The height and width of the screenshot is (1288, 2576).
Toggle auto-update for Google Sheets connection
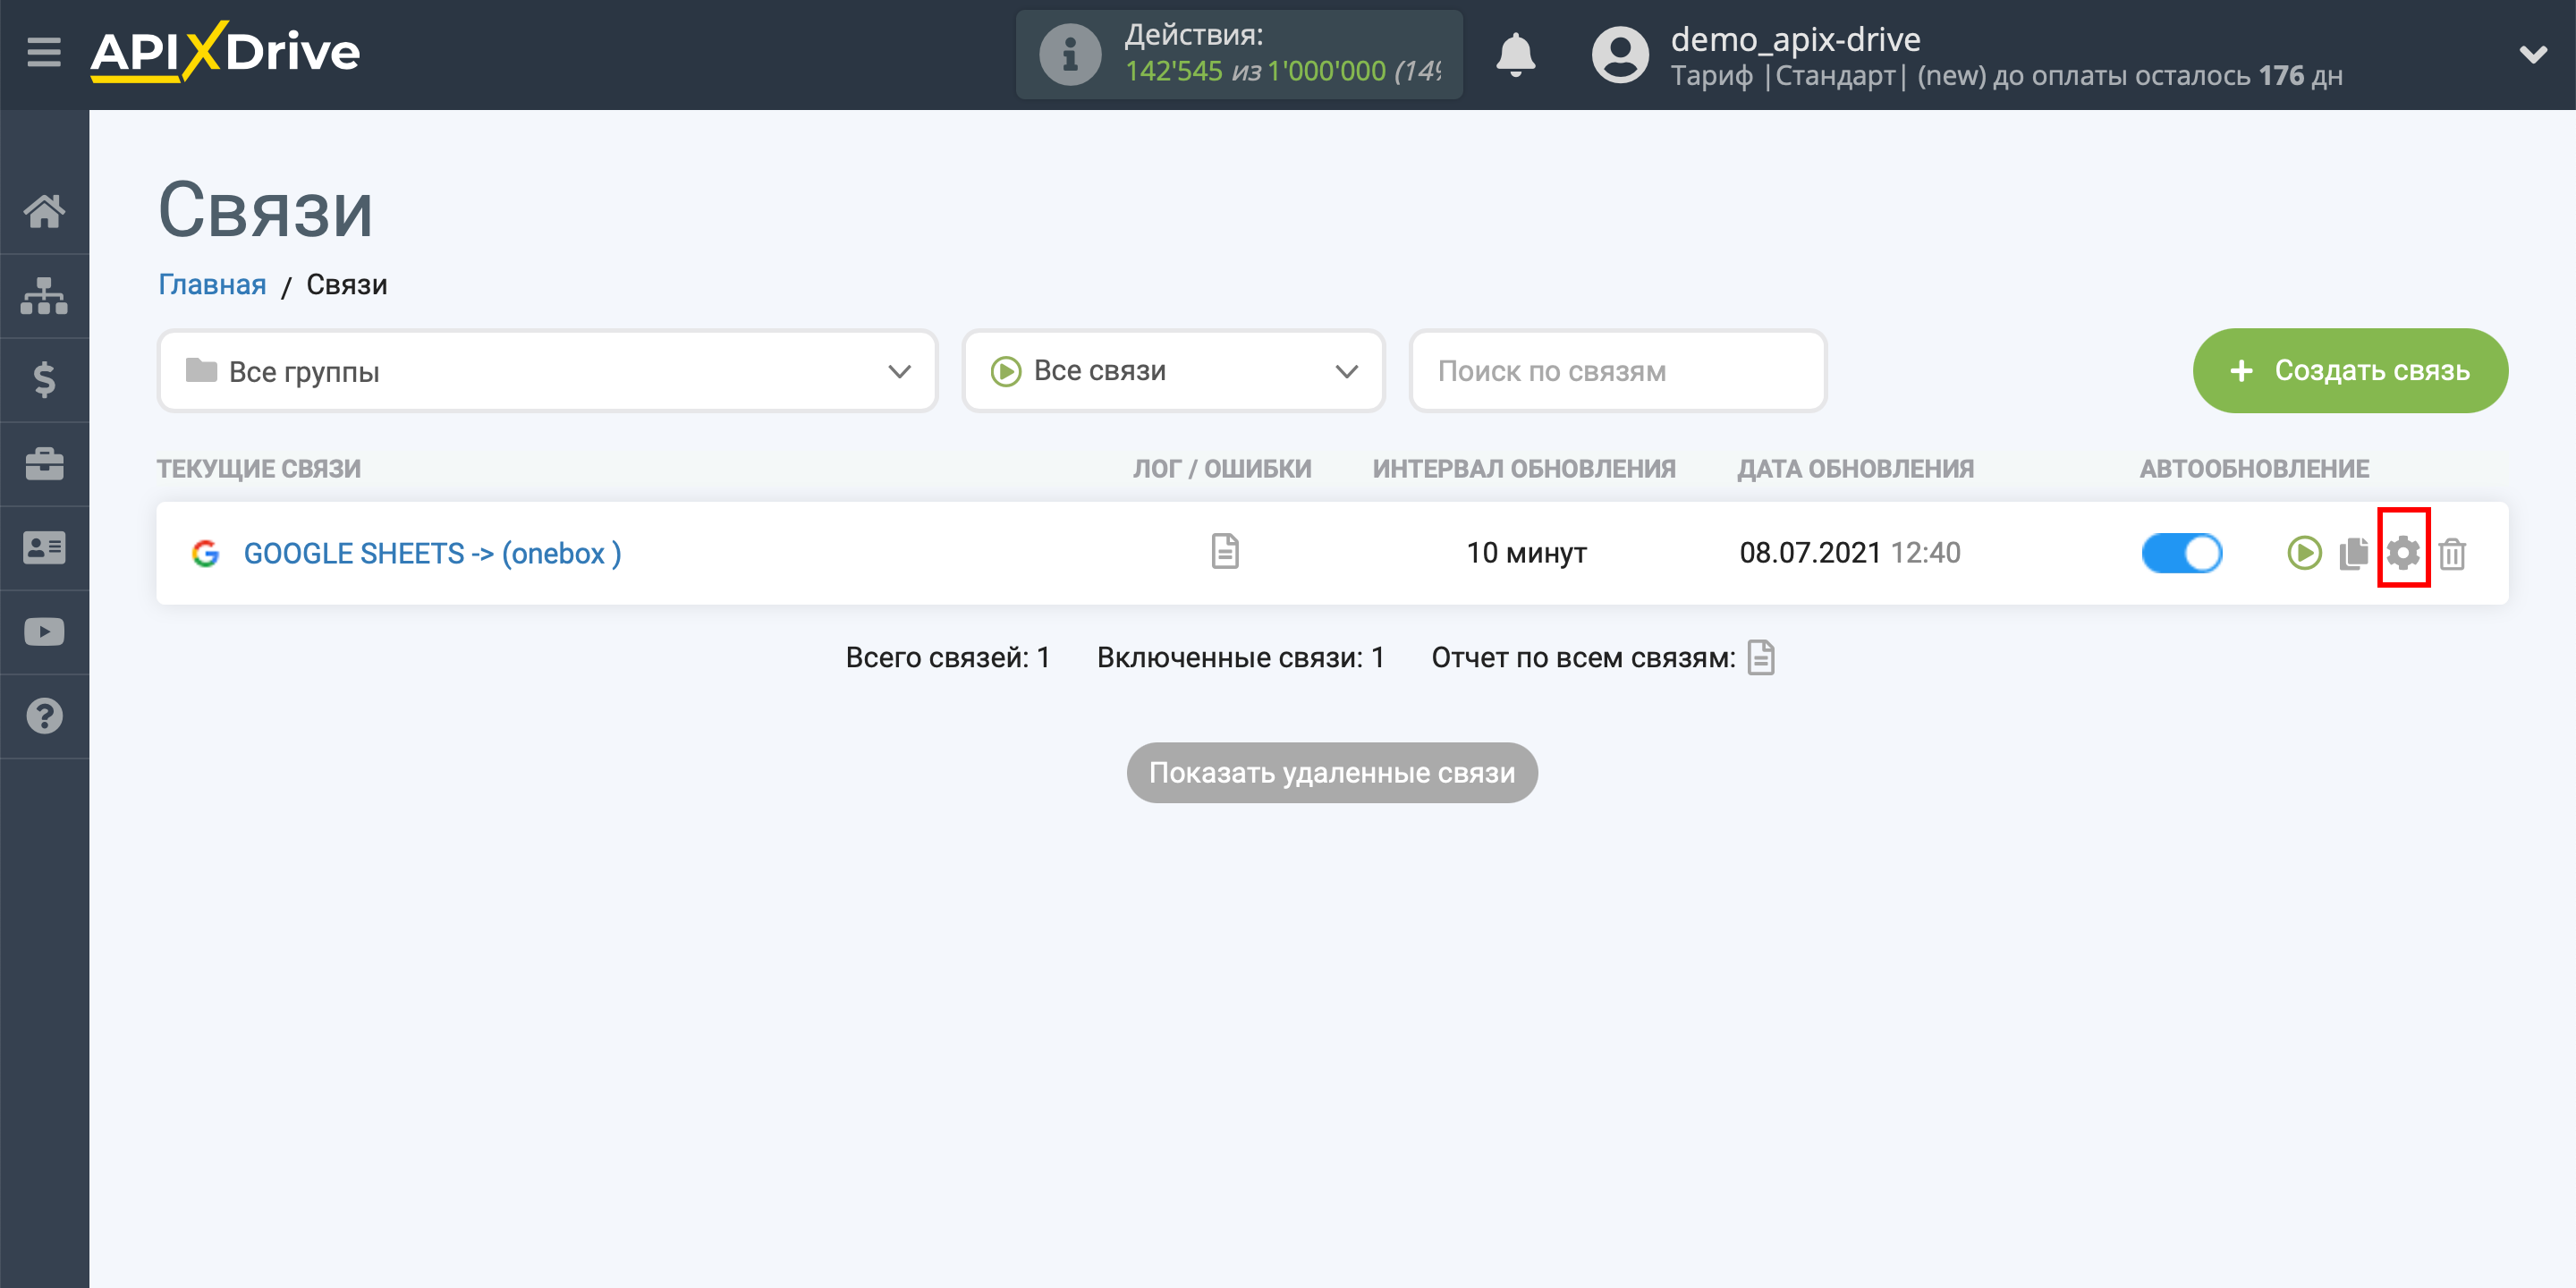[x=2181, y=553]
